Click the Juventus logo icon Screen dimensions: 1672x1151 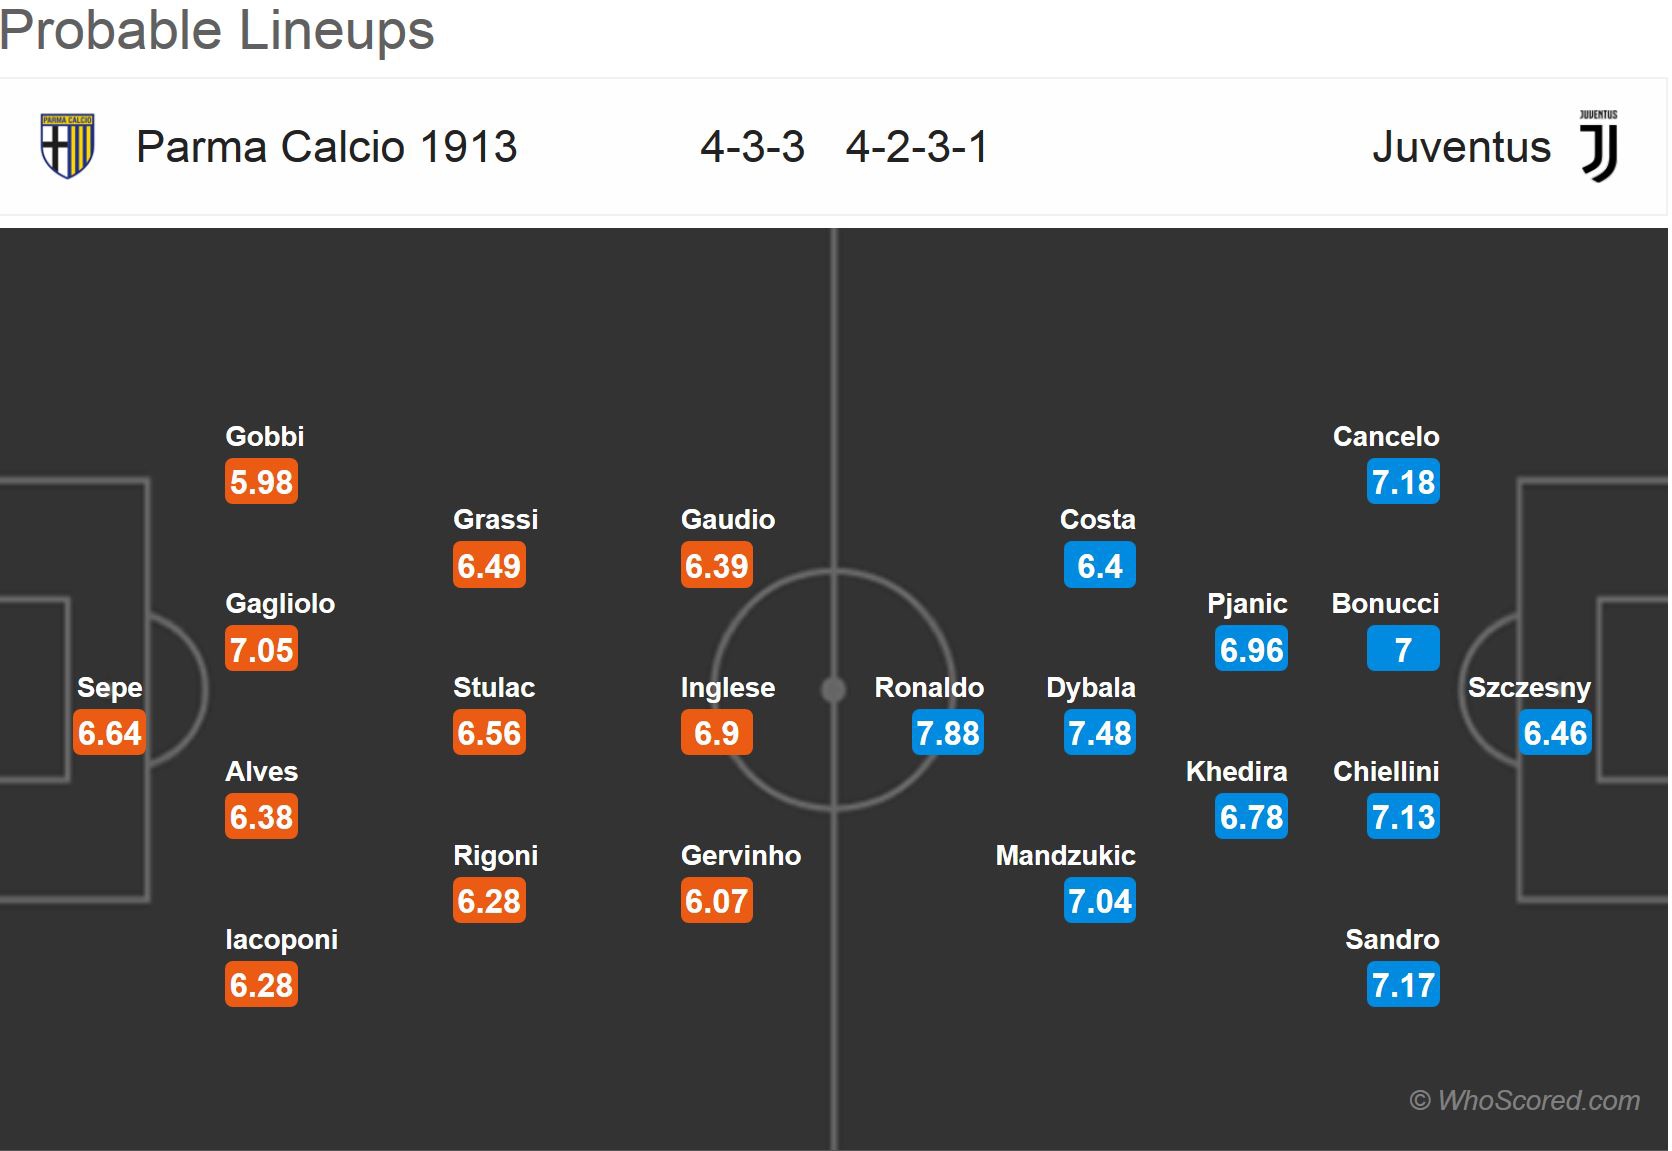point(1598,146)
